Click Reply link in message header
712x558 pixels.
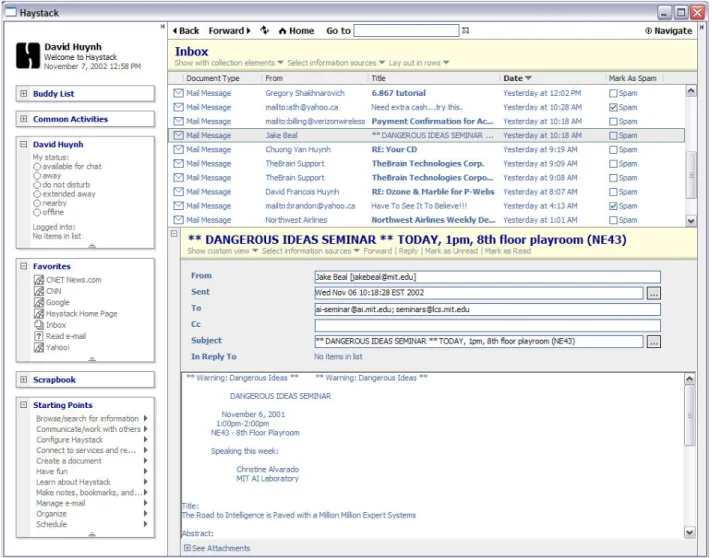click(x=408, y=251)
